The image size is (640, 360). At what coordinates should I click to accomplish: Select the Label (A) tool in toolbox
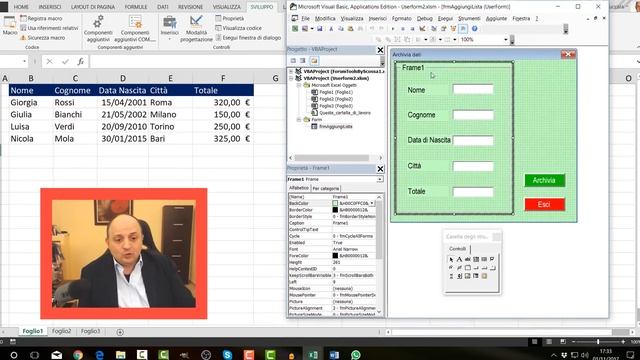(459, 259)
